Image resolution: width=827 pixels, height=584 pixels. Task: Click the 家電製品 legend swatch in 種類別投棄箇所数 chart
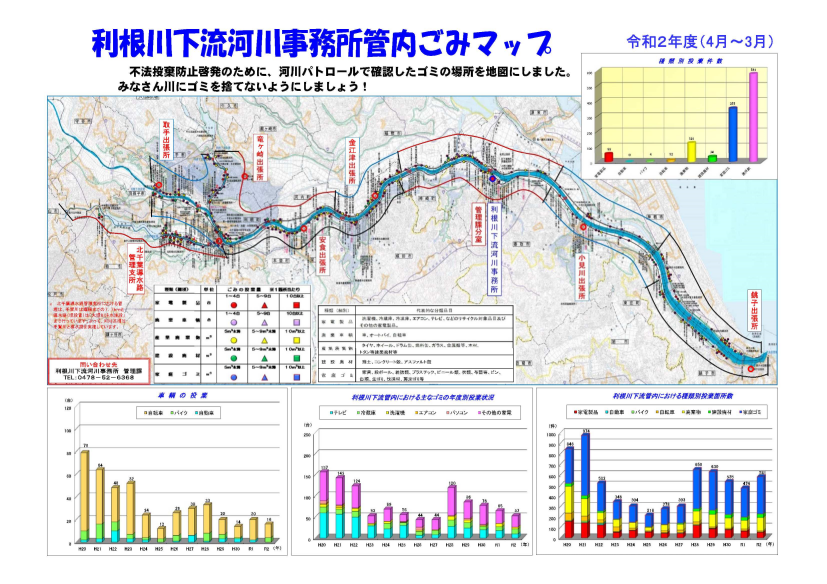(575, 412)
